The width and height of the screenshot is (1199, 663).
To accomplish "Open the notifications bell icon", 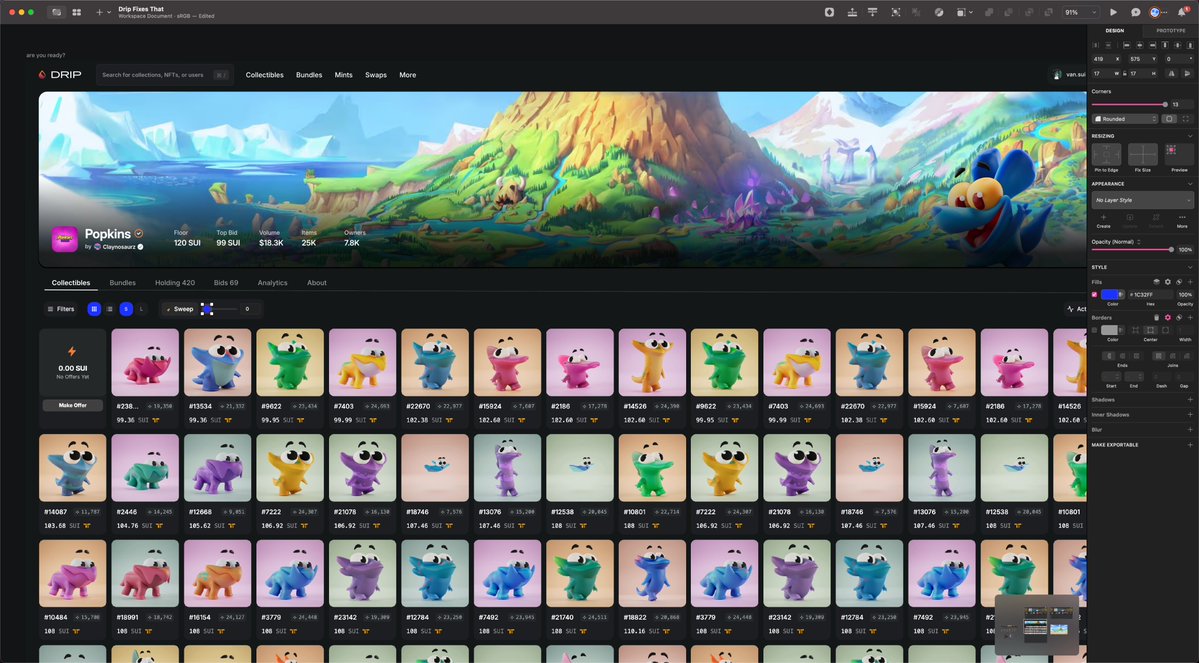I will click(x=1182, y=12).
